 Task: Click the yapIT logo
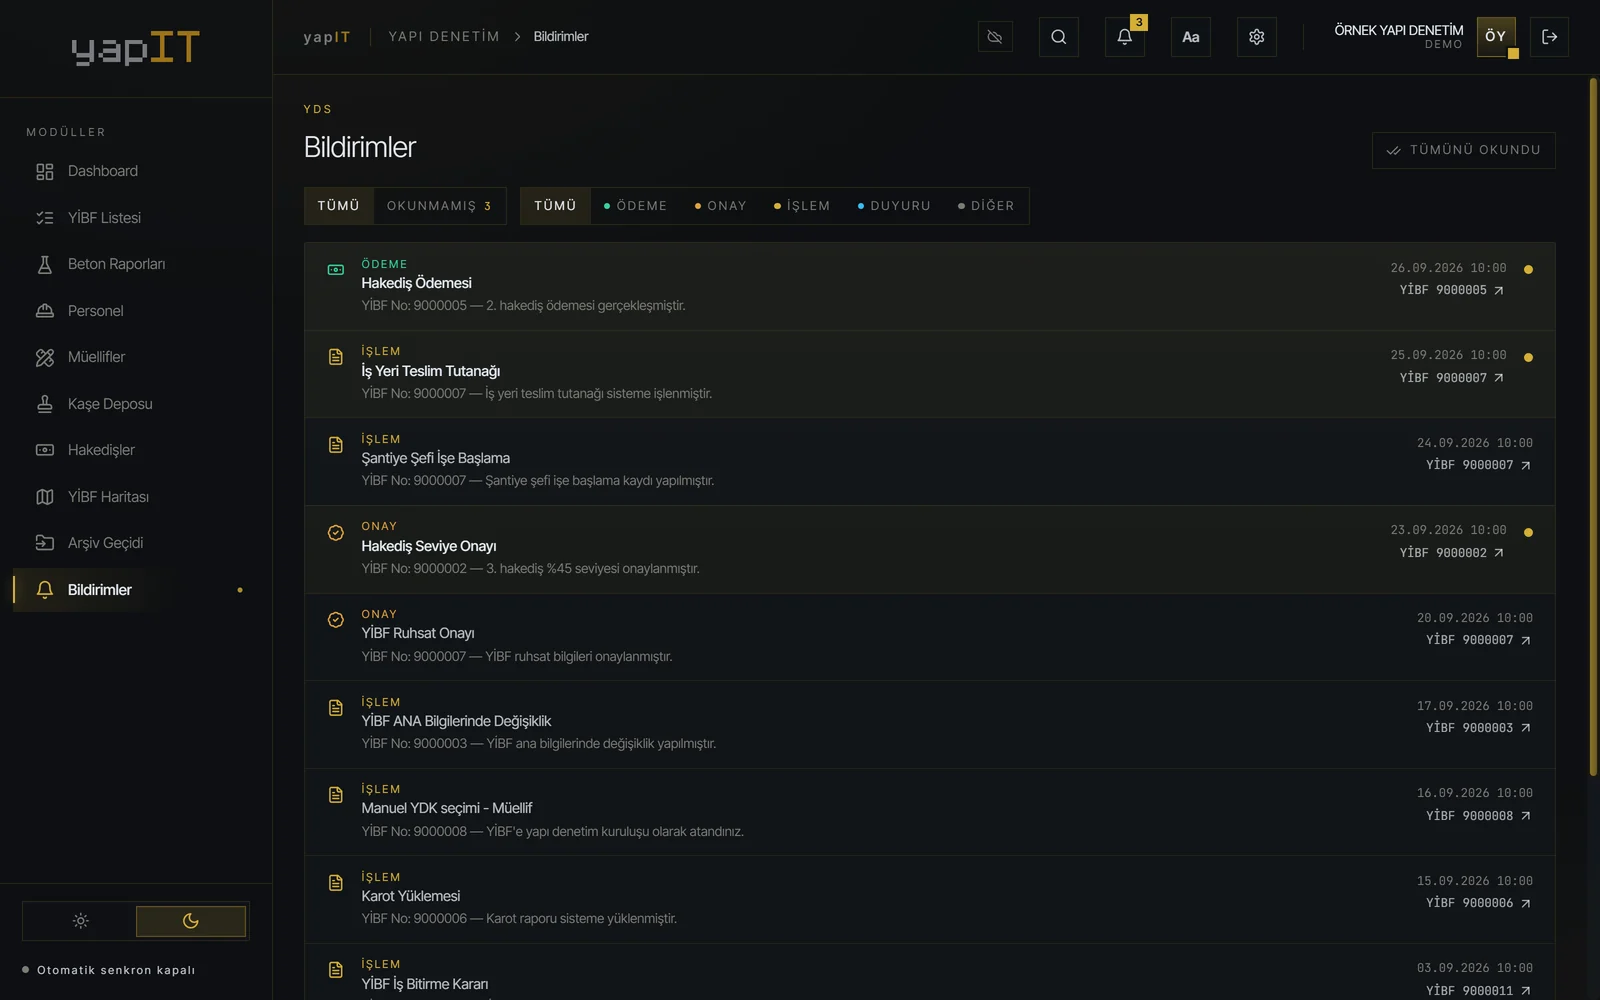coord(136,48)
